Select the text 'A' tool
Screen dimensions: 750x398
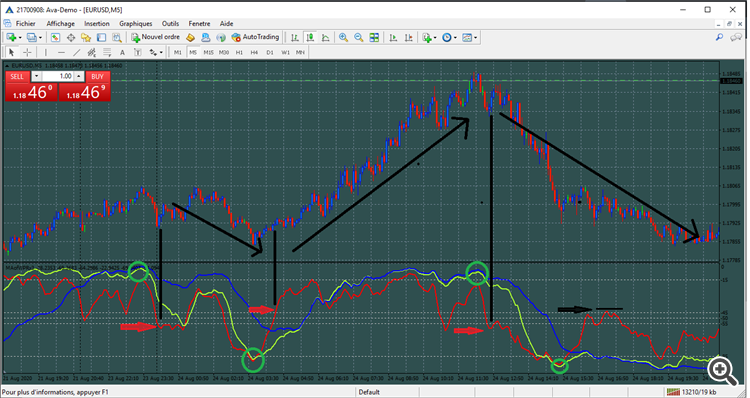coord(122,52)
